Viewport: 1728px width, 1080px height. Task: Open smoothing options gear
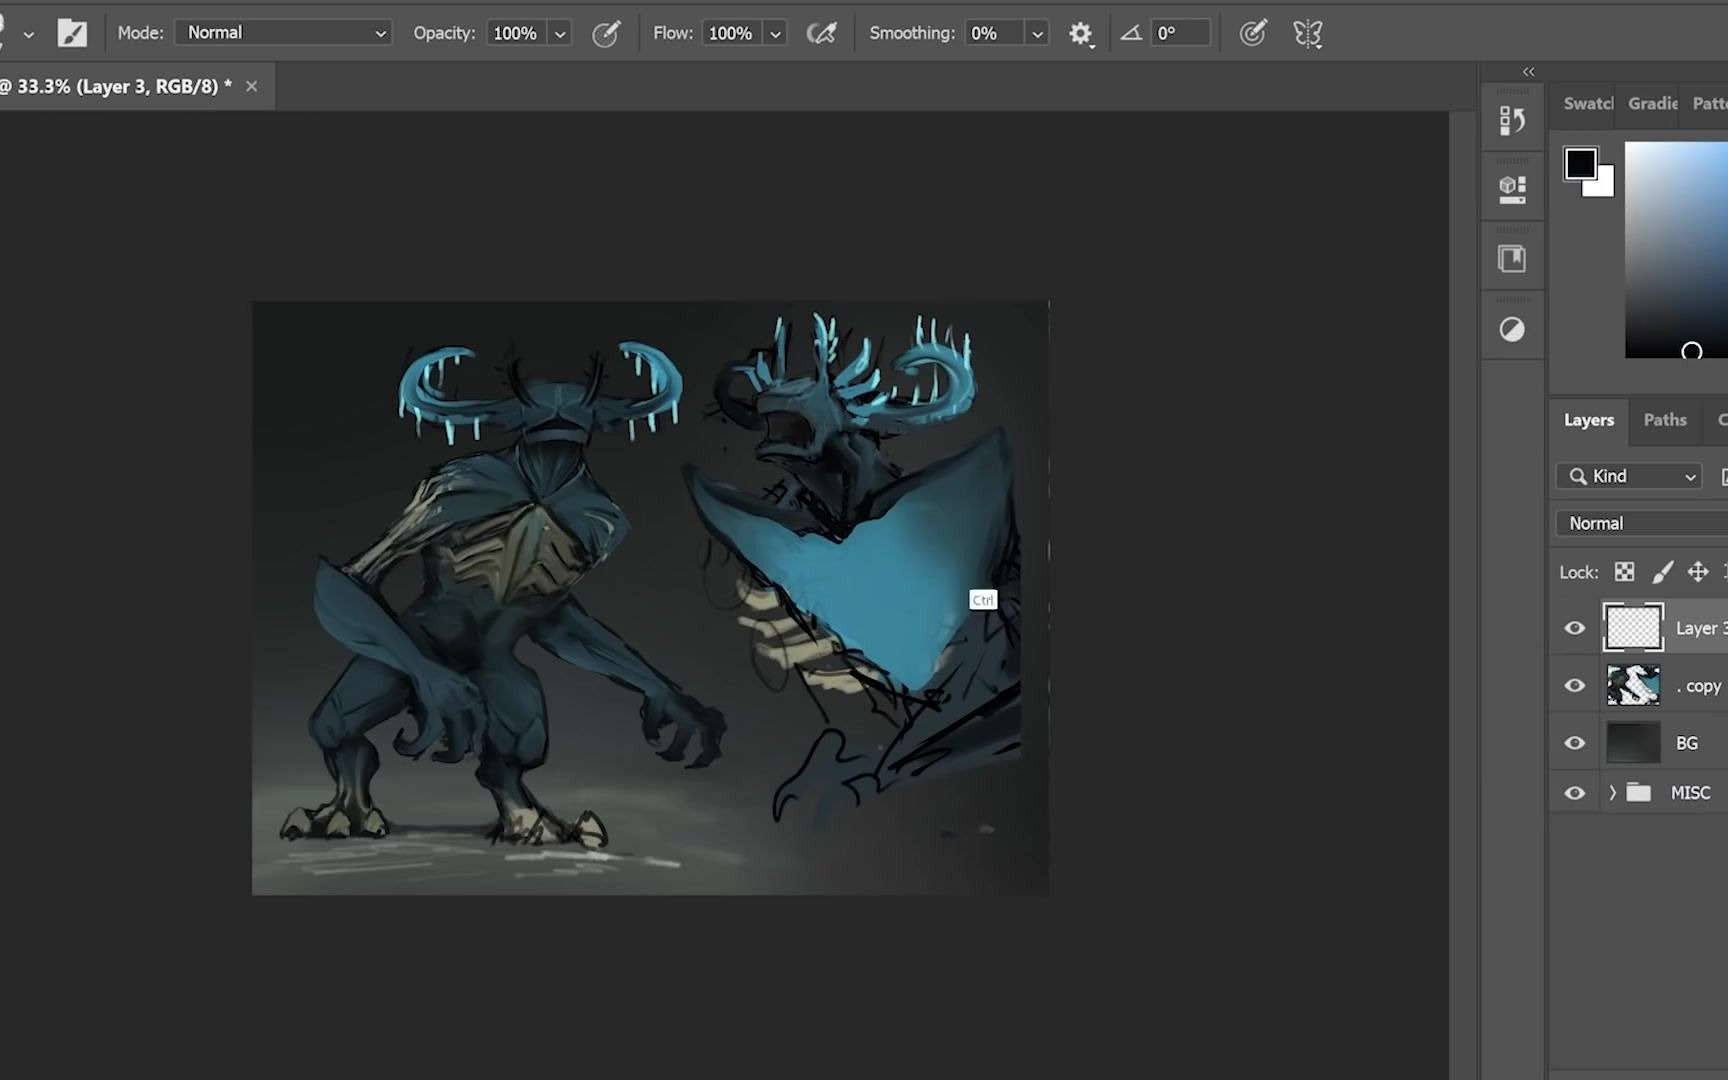click(x=1080, y=33)
